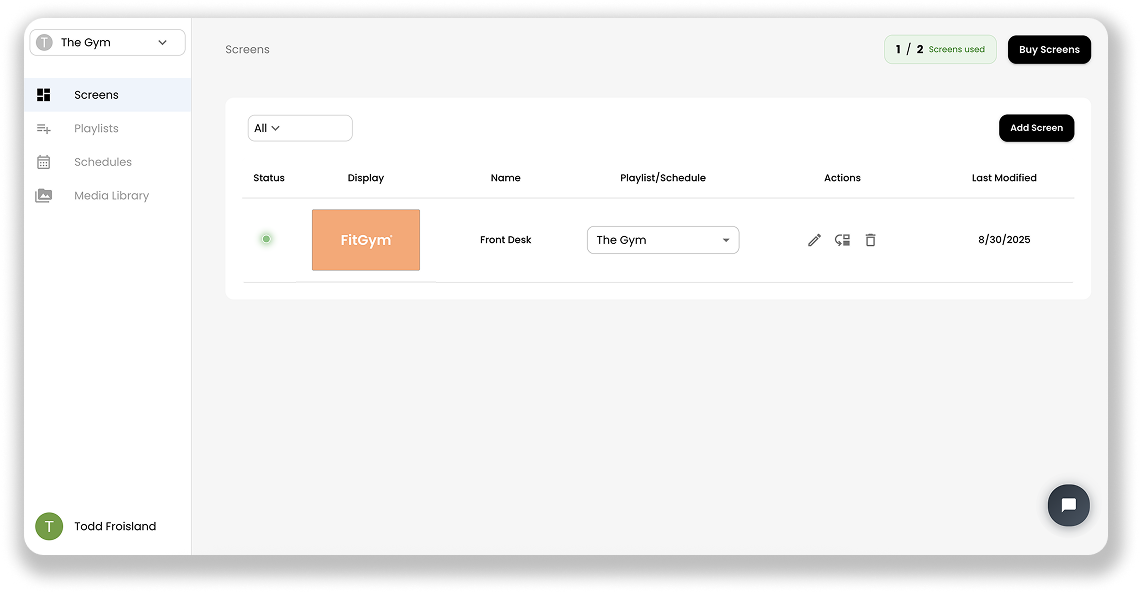
Task: Open the FitGym display thumbnail
Action: pyautogui.click(x=366, y=240)
